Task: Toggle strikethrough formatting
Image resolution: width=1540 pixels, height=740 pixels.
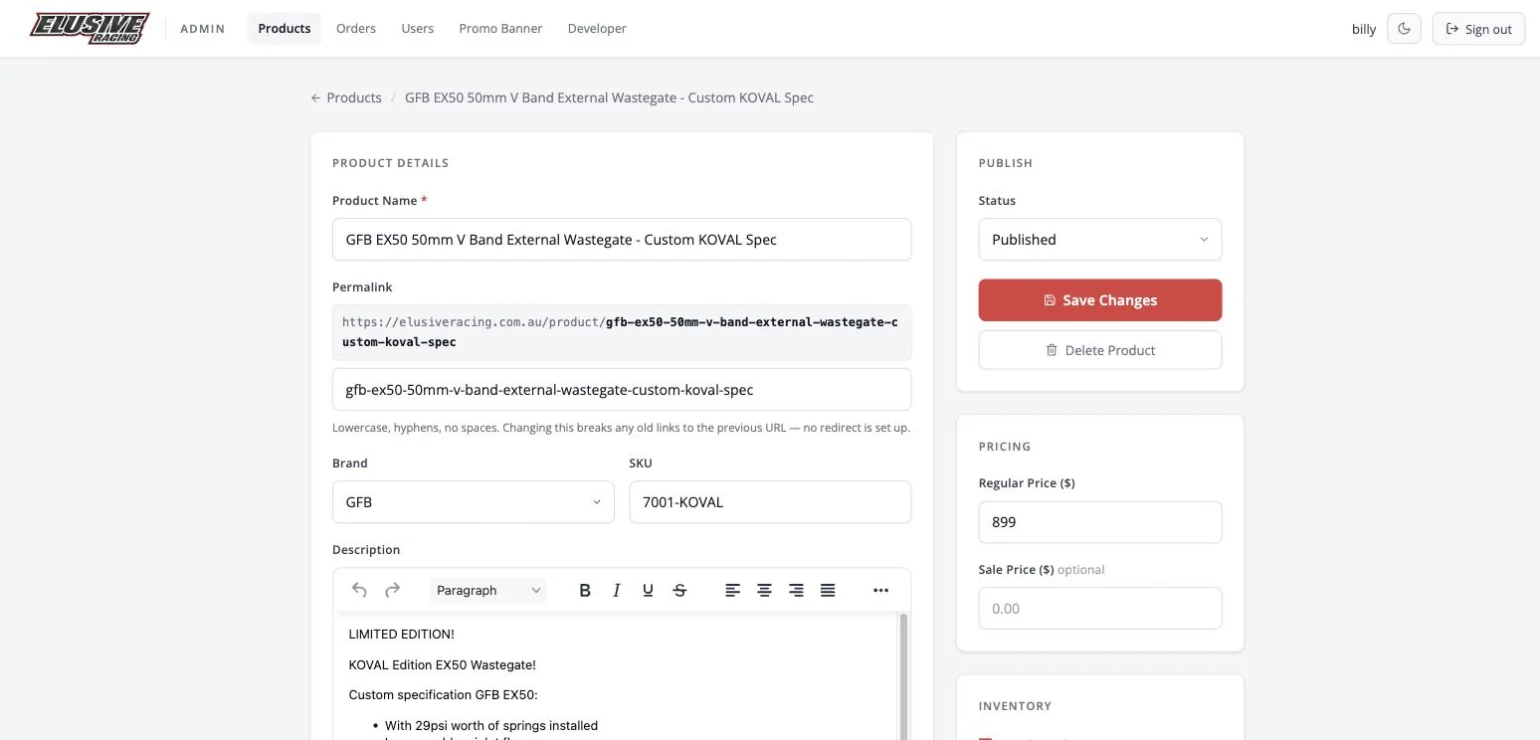Action: (x=680, y=590)
